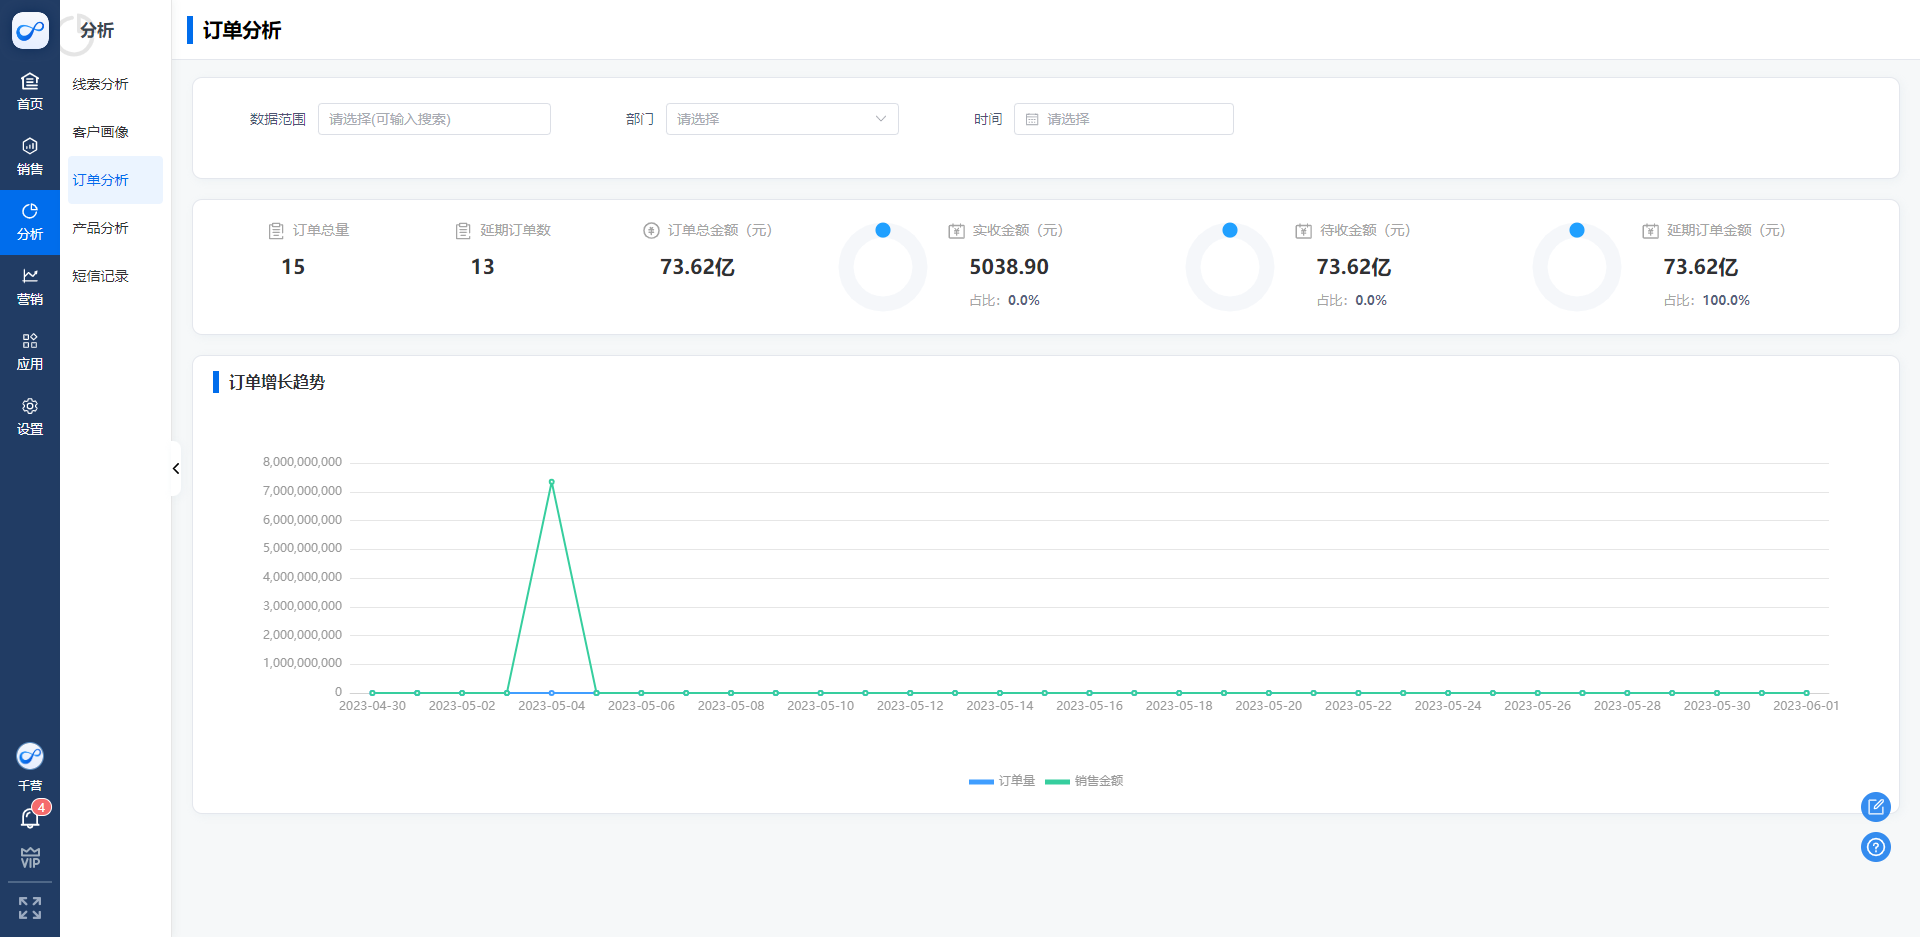
Task: Click the blue help question mark icon
Action: tap(1875, 848)
